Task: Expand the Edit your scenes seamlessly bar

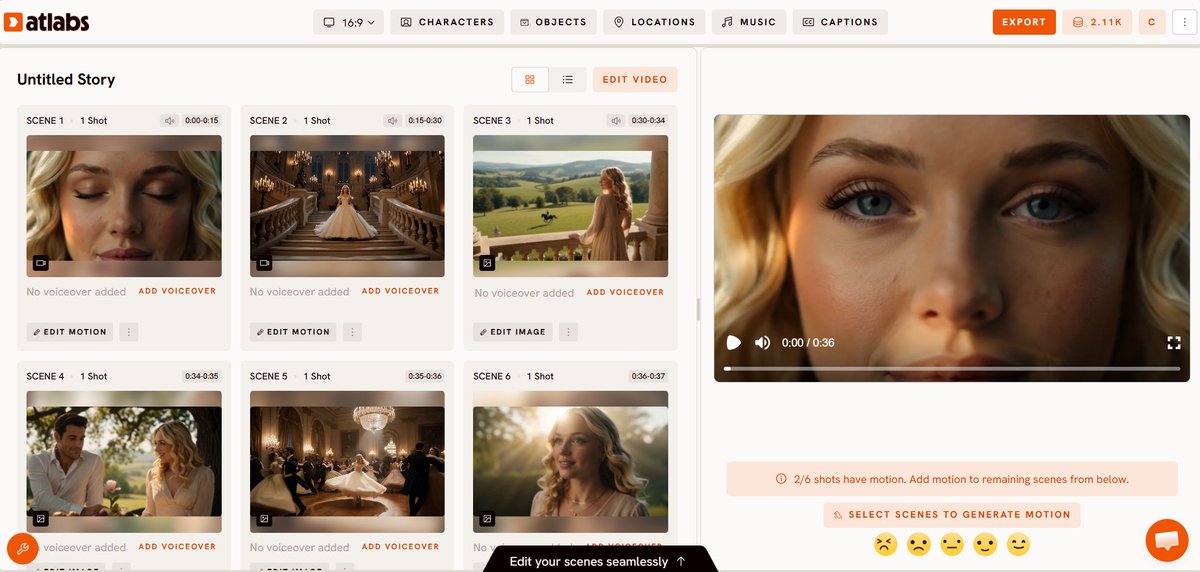Action: [x=598, y=561]
